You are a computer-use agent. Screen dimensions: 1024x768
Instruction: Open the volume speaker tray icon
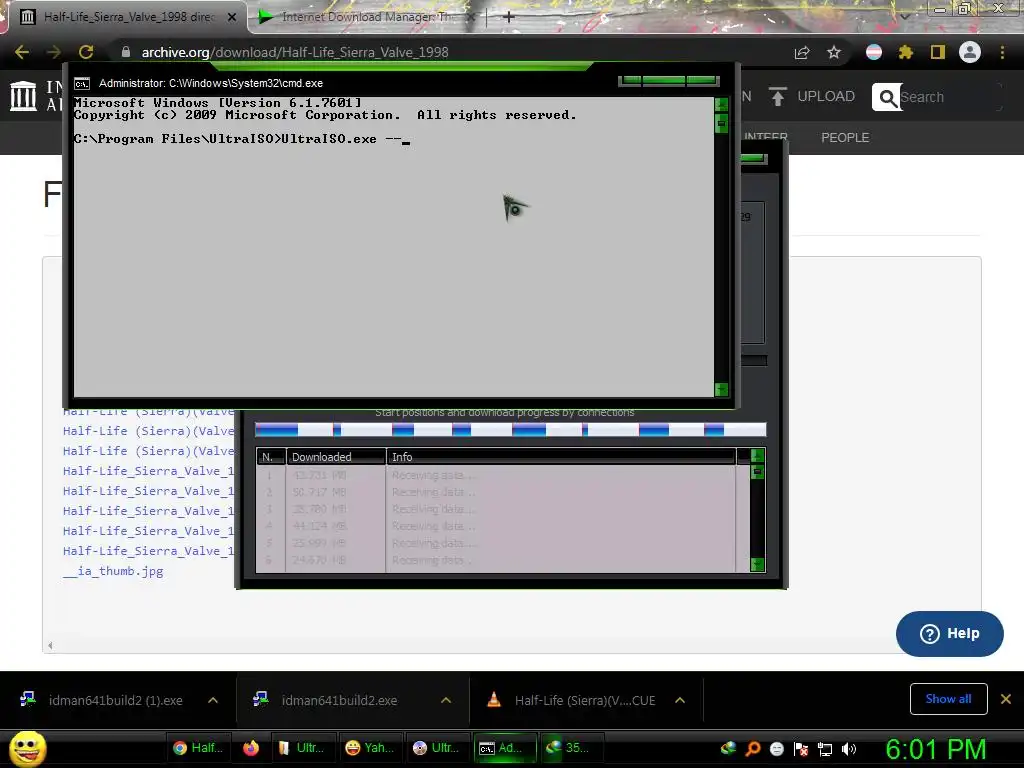(849, 749)
